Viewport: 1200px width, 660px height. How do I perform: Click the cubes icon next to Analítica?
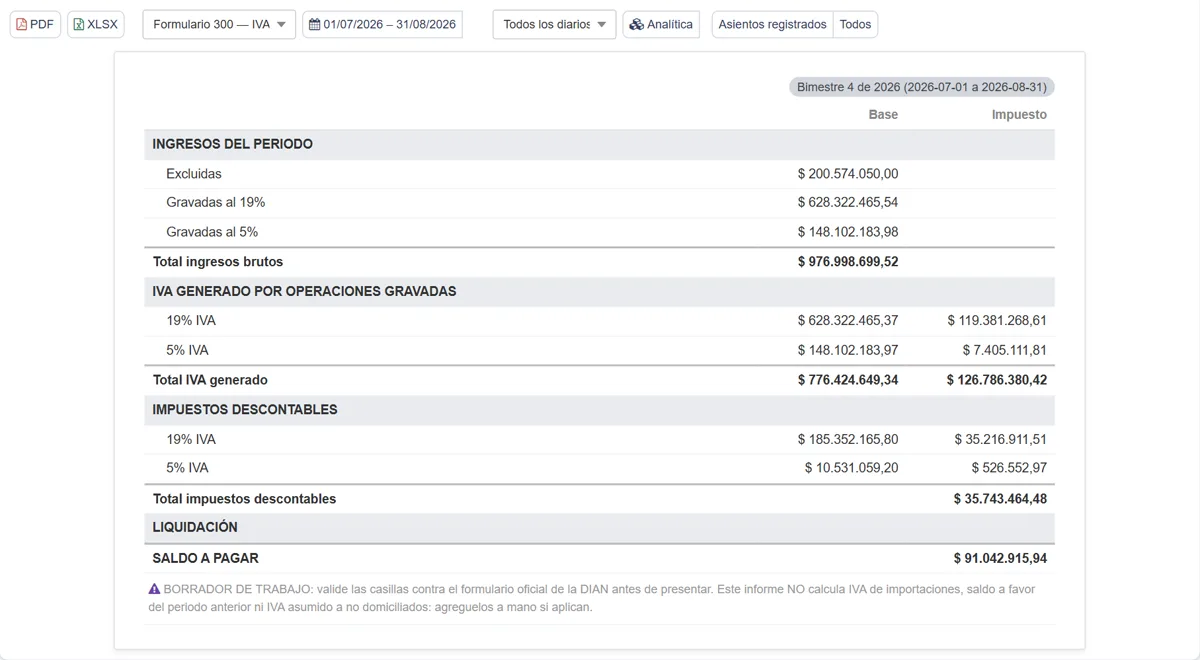click(636, 24)
